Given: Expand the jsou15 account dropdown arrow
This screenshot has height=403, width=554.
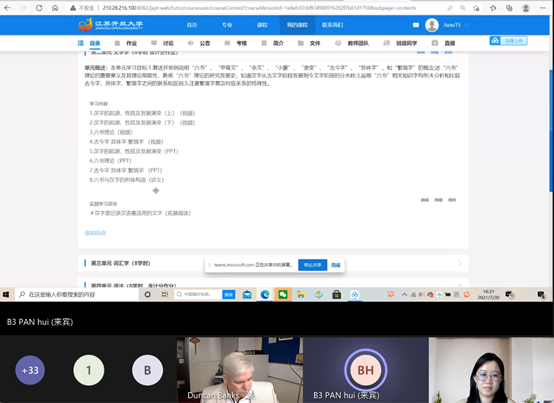Looking at the screenshot, I should click(466, 25).
